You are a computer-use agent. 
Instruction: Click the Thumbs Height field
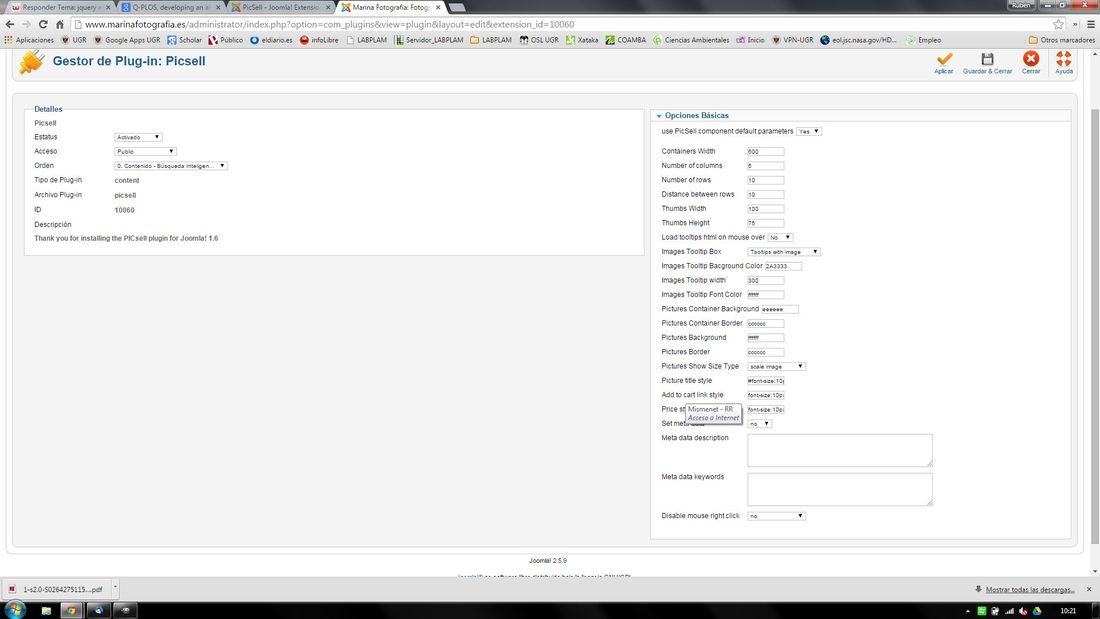tap(765, 223)
